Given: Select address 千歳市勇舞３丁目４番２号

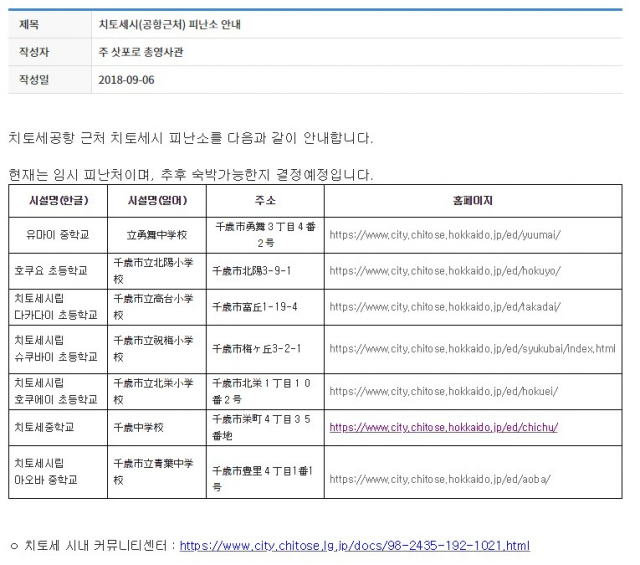Looking at the screenshot, I should tap(265, 235).
